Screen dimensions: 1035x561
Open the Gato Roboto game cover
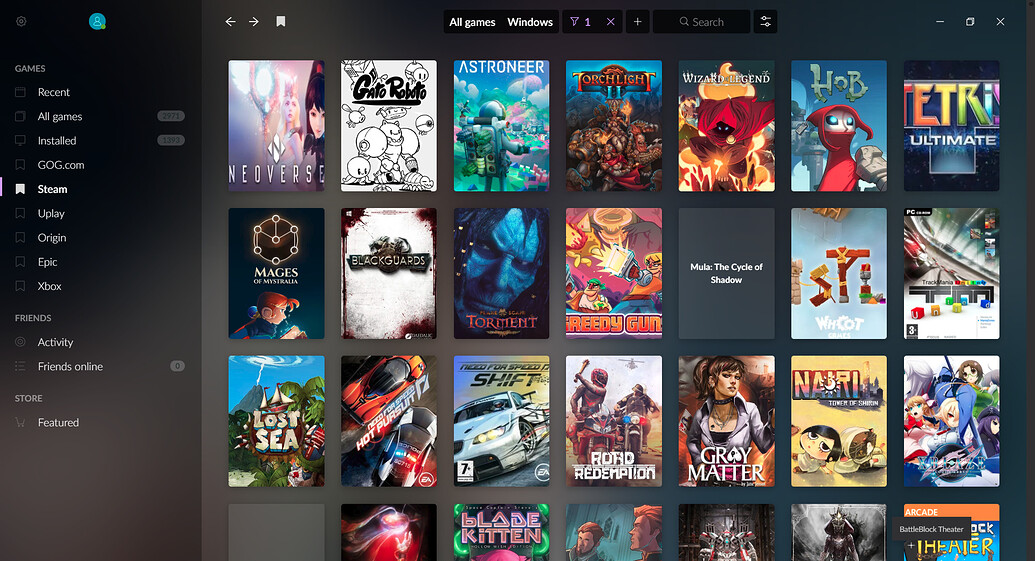[389, 126]
